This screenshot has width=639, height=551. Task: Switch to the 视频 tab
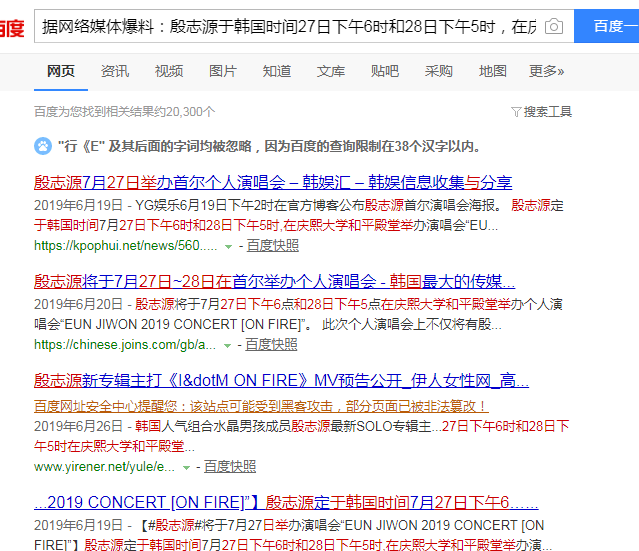(169, 71)
